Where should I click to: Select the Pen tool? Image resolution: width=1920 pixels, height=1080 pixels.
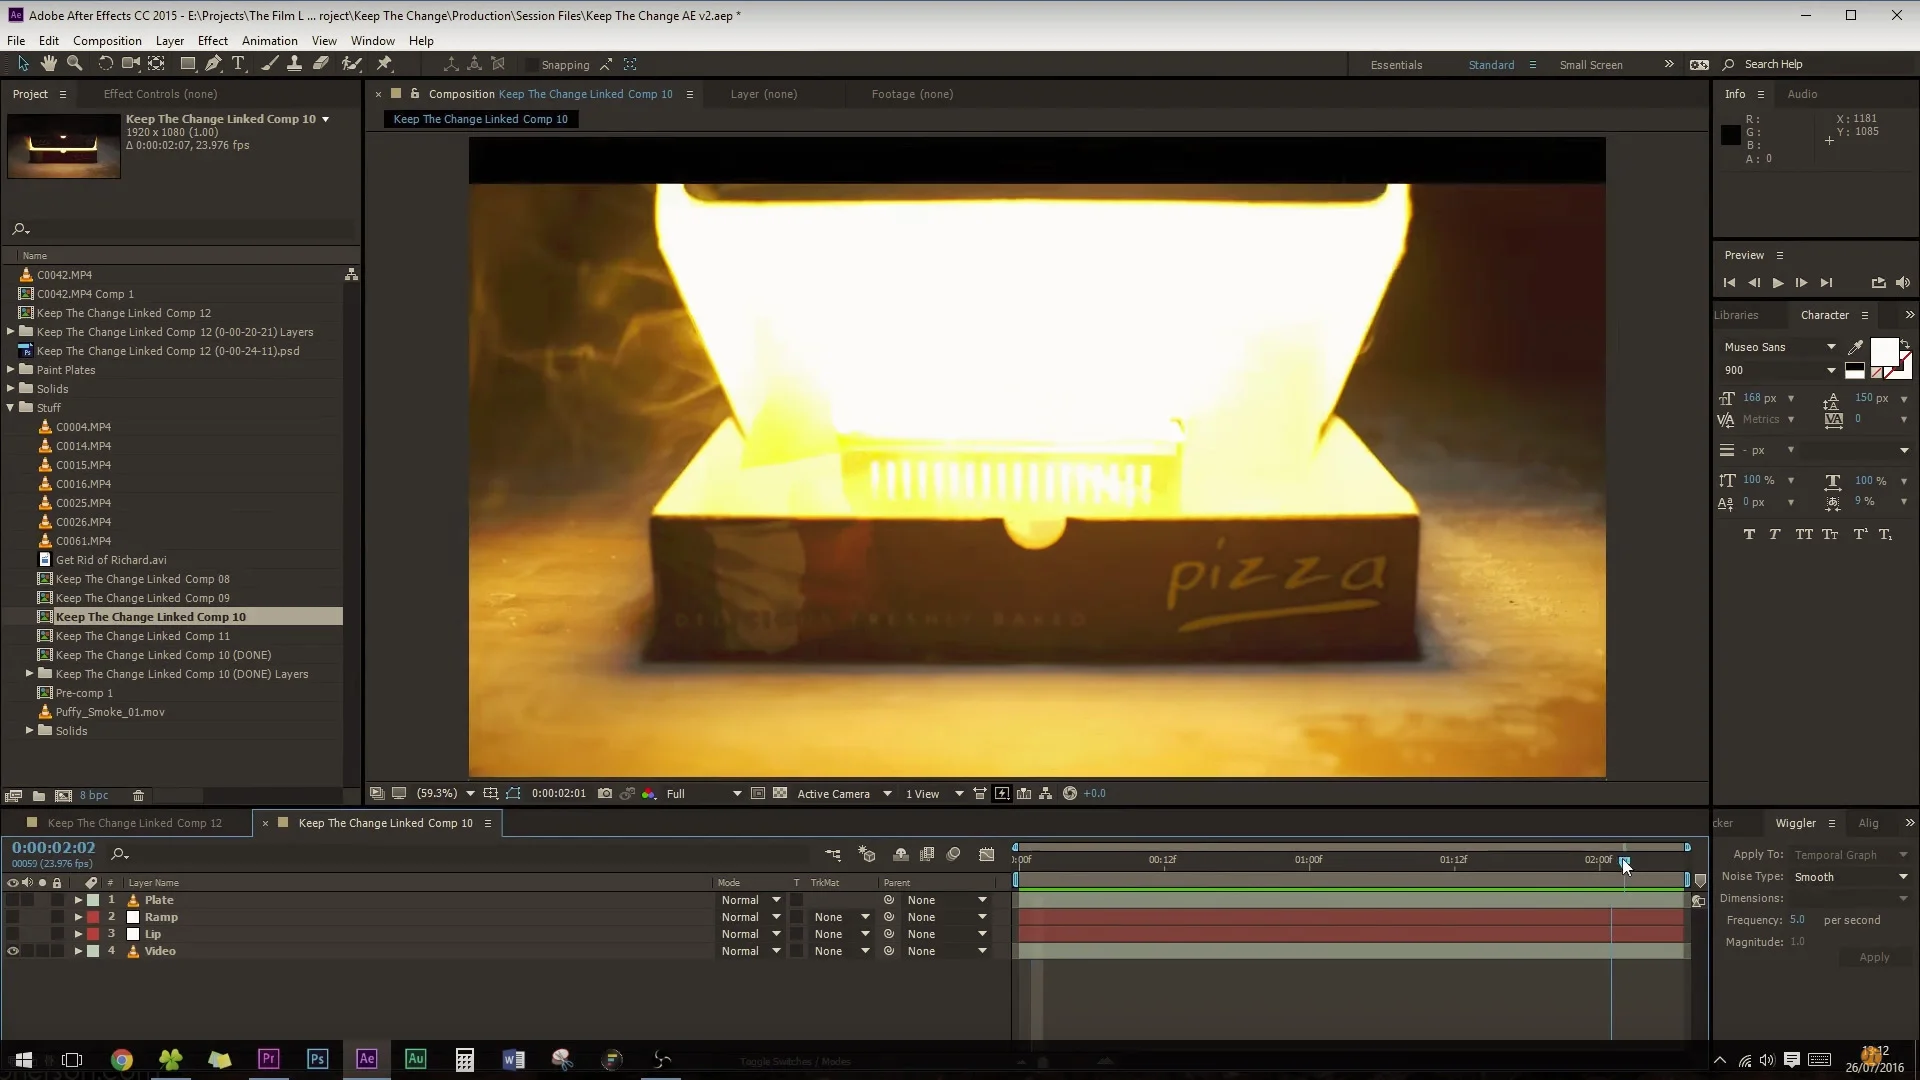[x=213, y=64]
